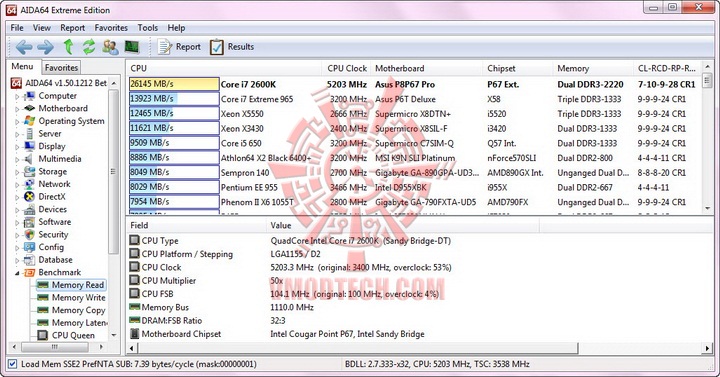Go up one level with green arrow
Viewport: 720px width, 377px height.
(68, 47)
